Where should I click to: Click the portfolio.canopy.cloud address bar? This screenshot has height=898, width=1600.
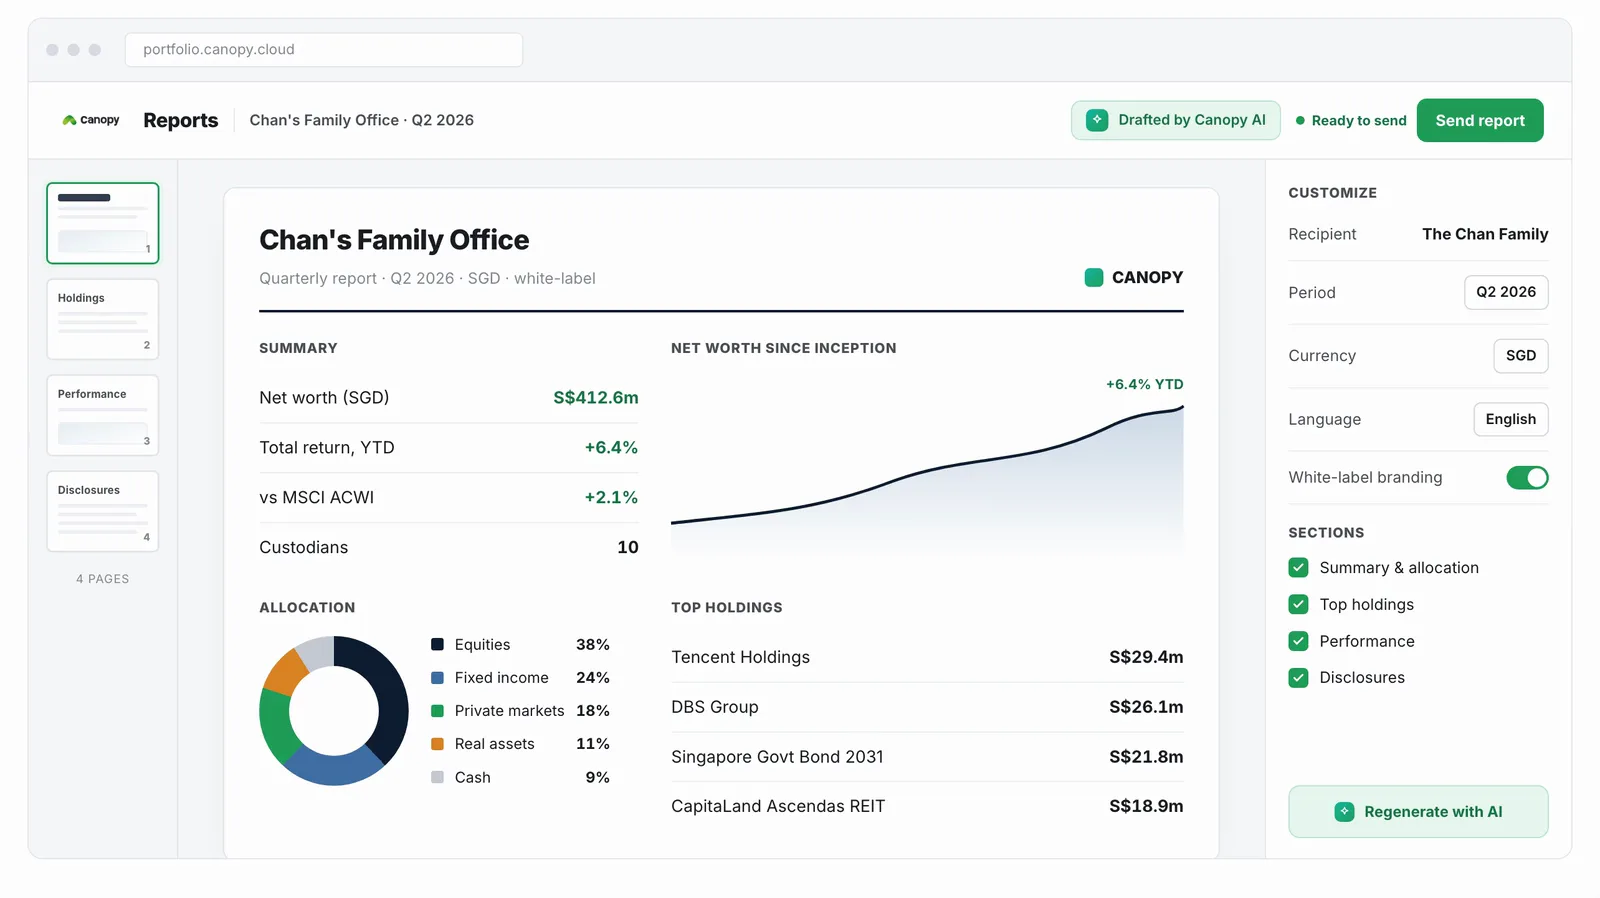coord(324,50)
